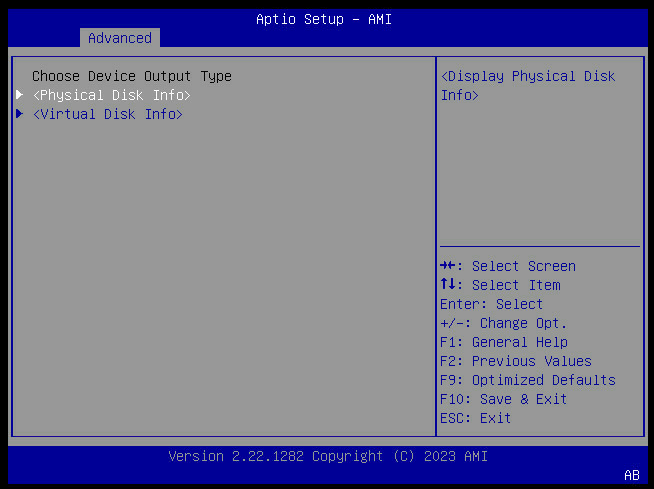Select the Virtual Disk Info entry
This screenshot has width=654, height=489.
coord(107,114)
